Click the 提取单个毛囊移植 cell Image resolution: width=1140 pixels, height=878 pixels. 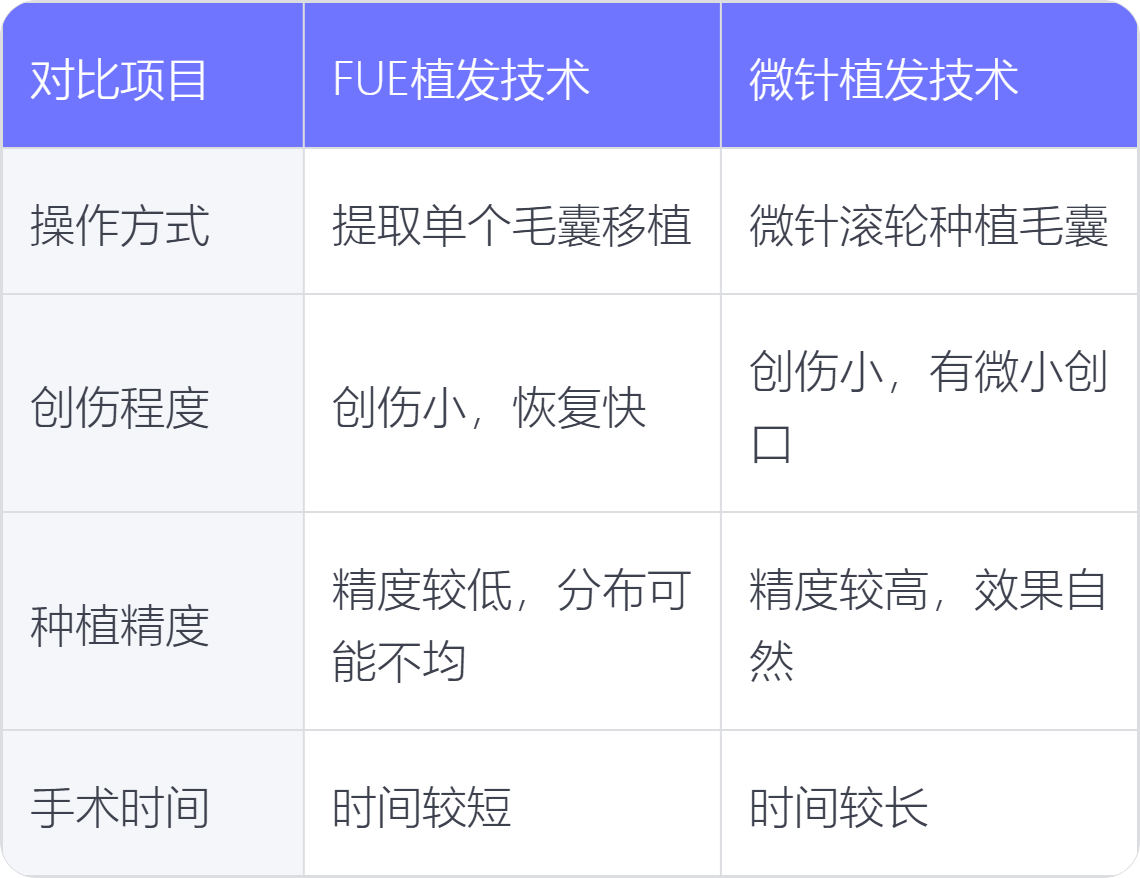(x=512, y=222)
